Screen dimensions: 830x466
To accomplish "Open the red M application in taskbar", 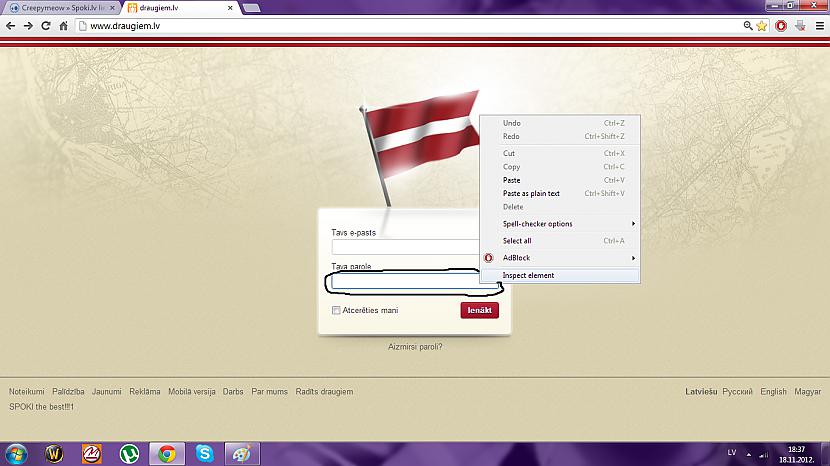I will [92, 454].
